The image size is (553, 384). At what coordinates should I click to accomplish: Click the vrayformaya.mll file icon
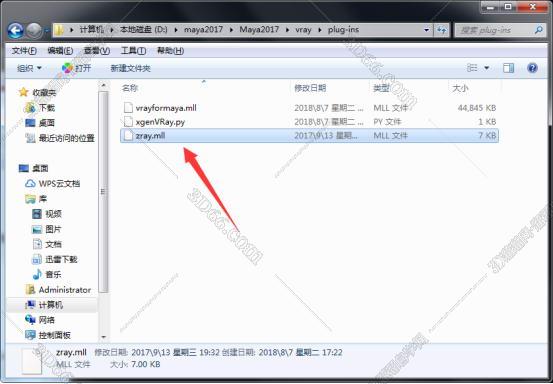click(x=128, y=108)
